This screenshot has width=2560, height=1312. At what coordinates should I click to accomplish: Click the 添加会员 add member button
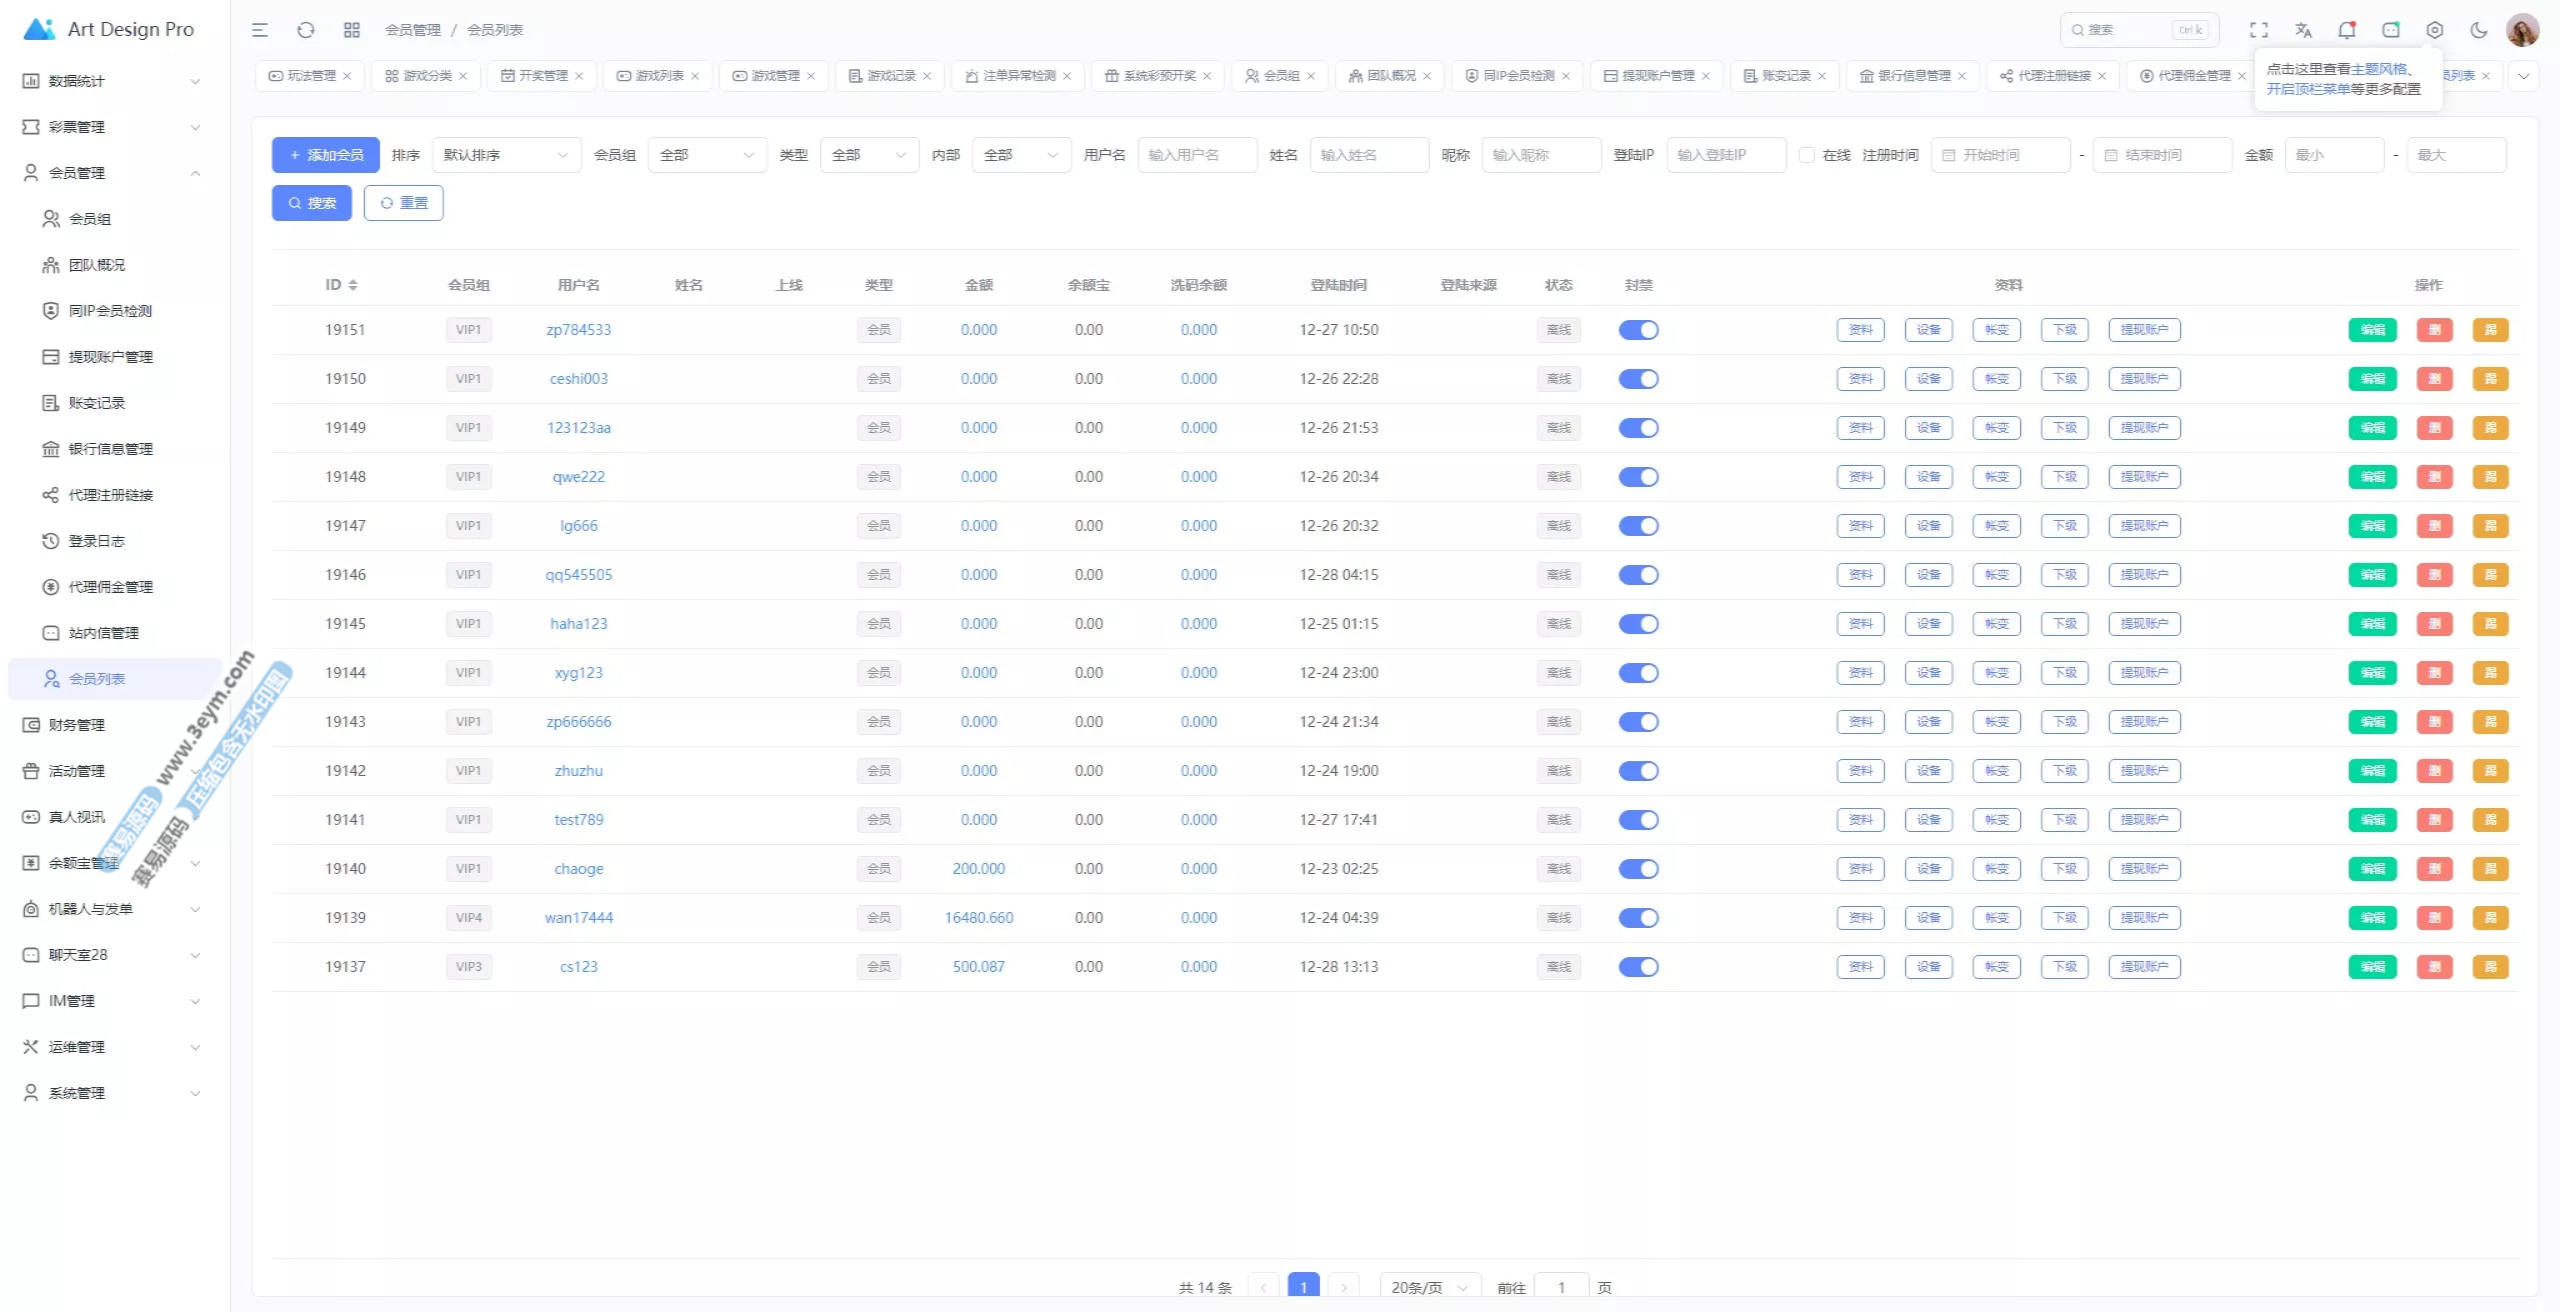(x=326, y=155)
